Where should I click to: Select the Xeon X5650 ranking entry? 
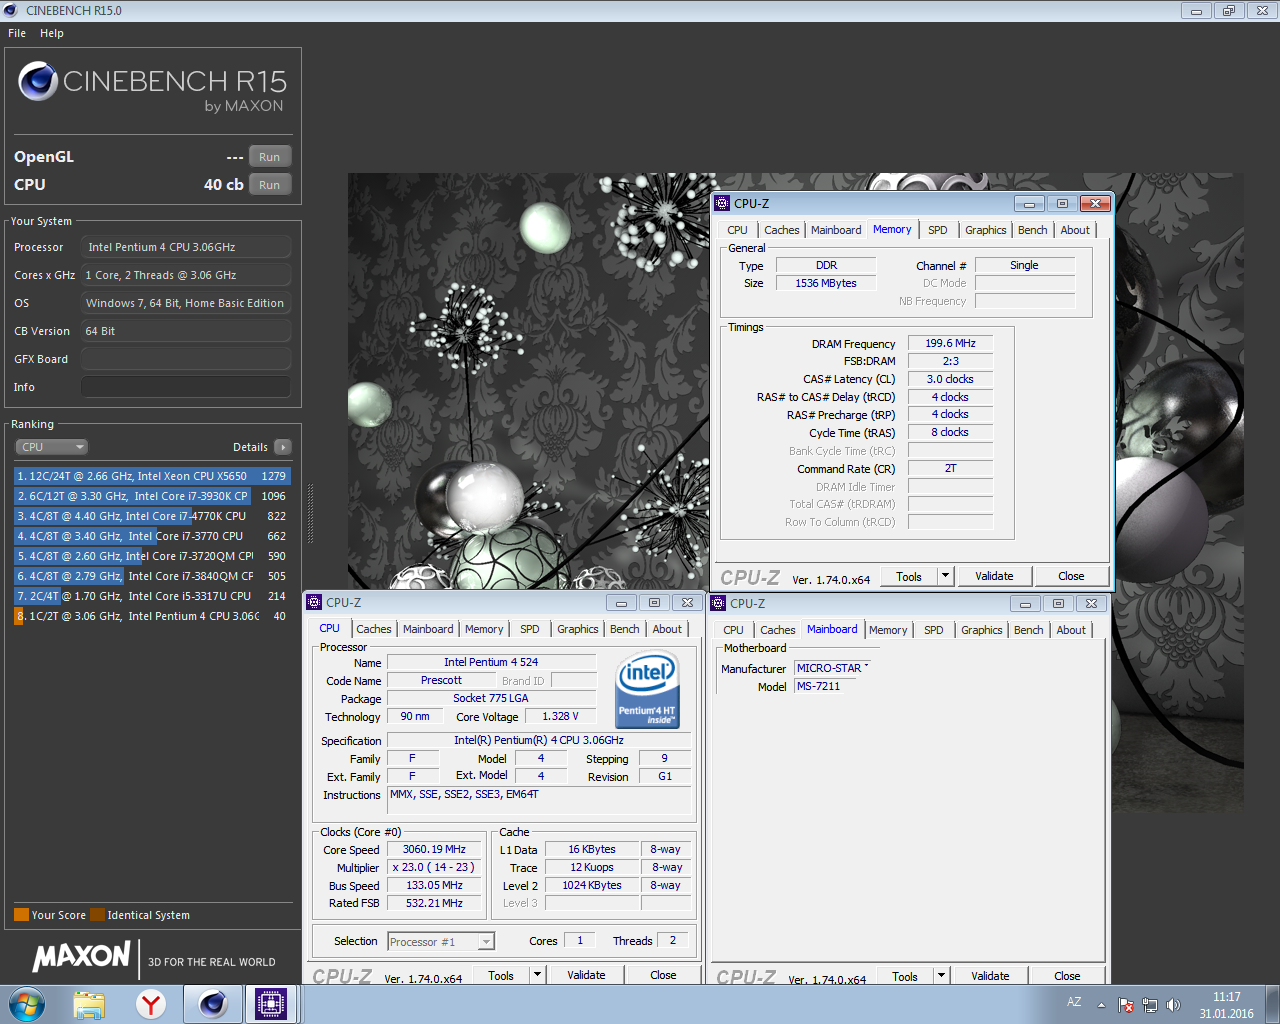(152, 476)
